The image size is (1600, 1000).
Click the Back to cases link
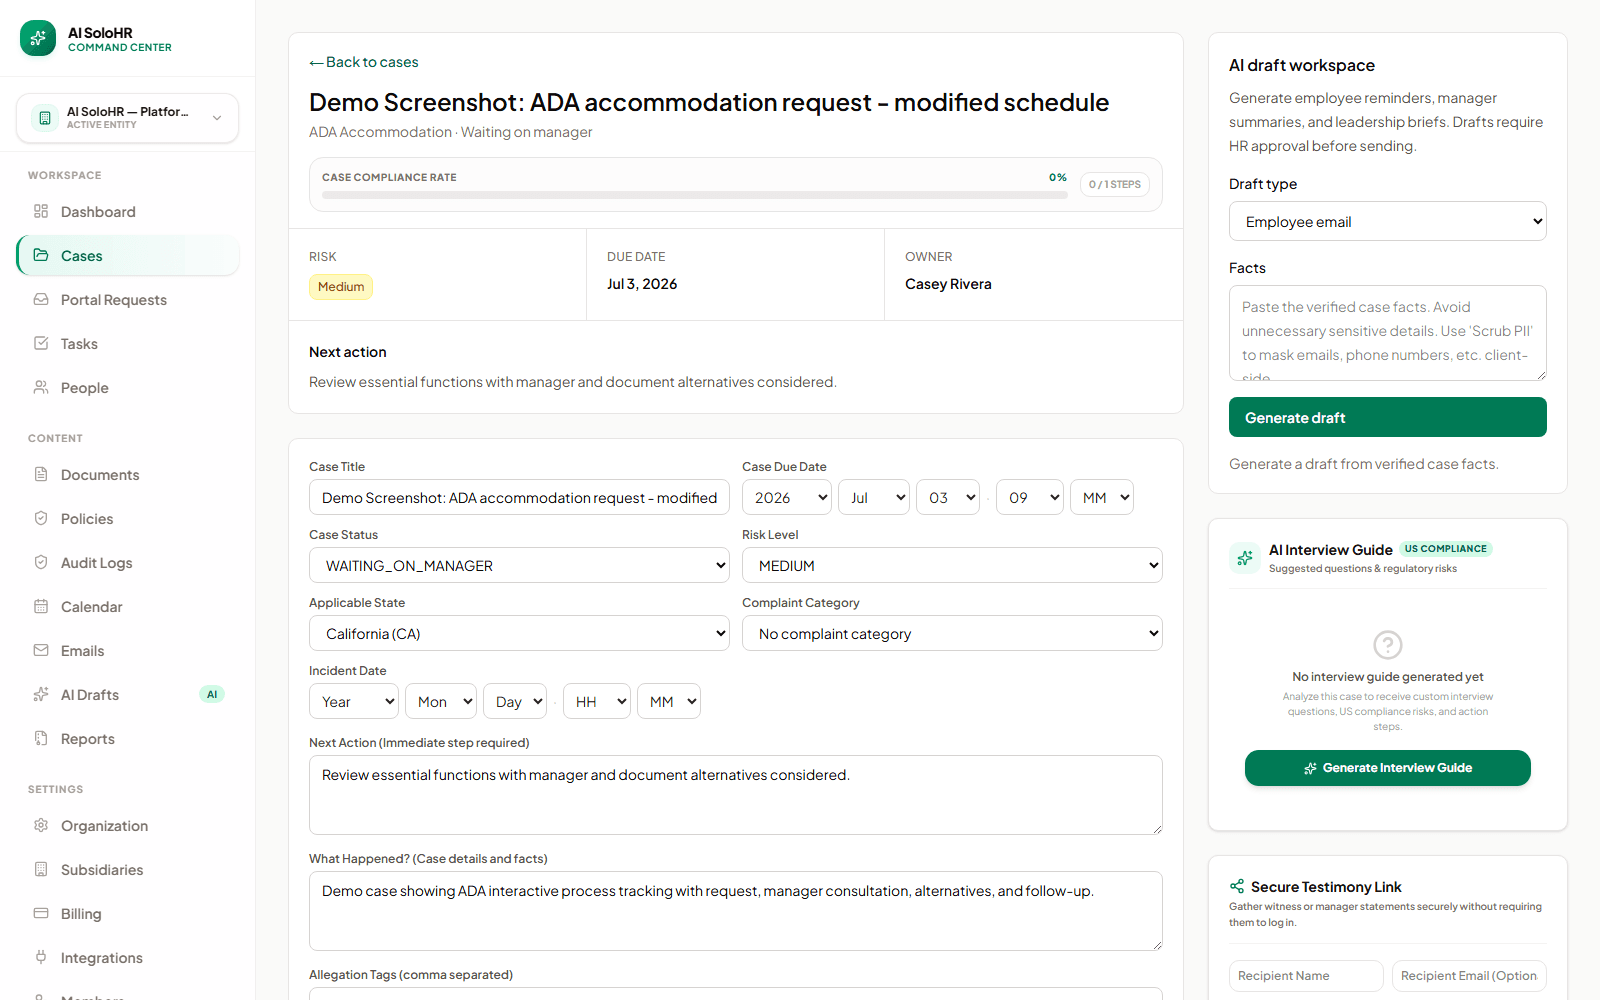pos(364,62)
